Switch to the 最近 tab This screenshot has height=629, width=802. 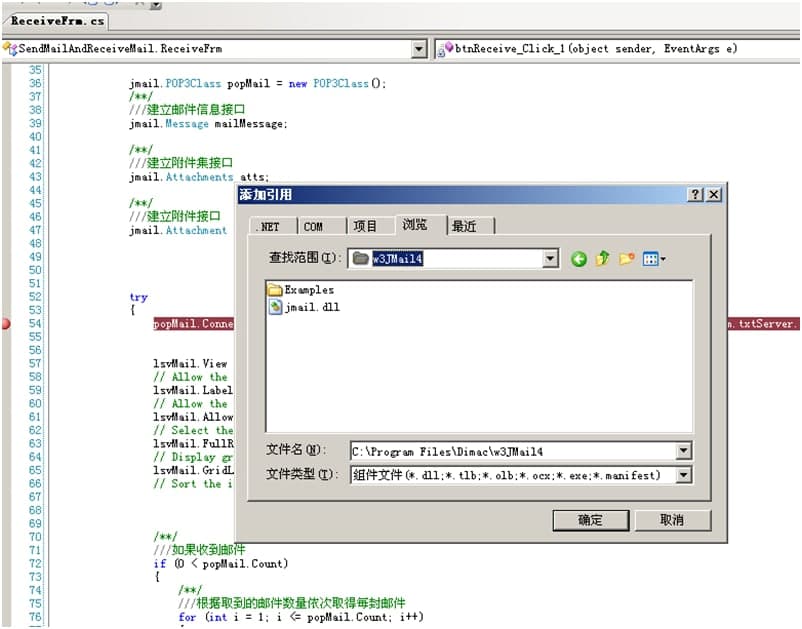(471, 226)
